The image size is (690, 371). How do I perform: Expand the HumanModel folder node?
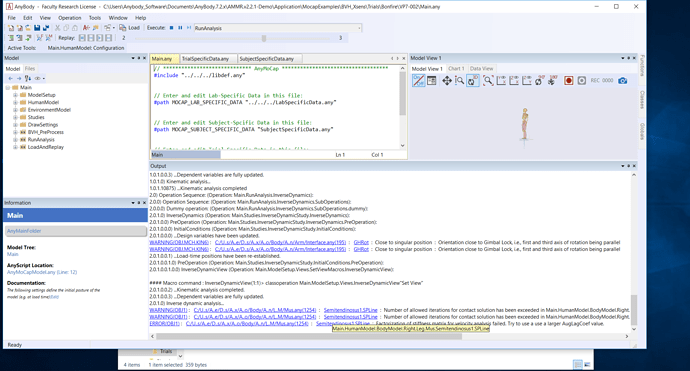(x=15, y=103)
